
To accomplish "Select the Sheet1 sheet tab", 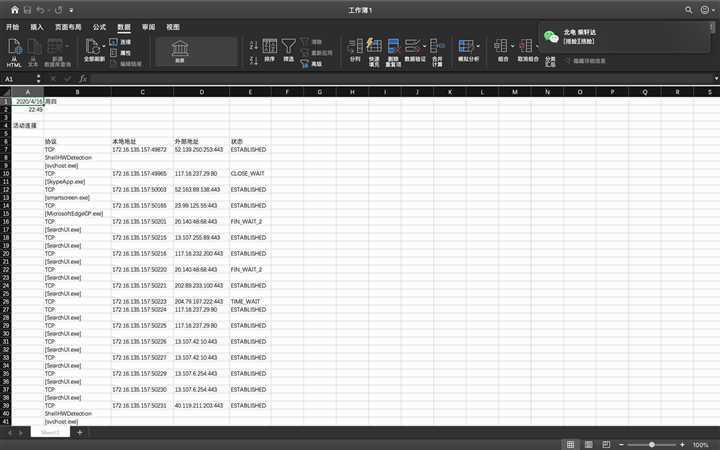I will 50,432.
